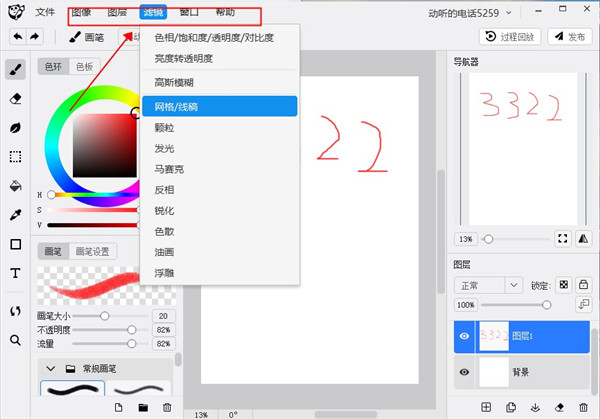This screenshot has width=600, height=419.
Task: Click the layer opacity slider handle
Action: (546, 305)
